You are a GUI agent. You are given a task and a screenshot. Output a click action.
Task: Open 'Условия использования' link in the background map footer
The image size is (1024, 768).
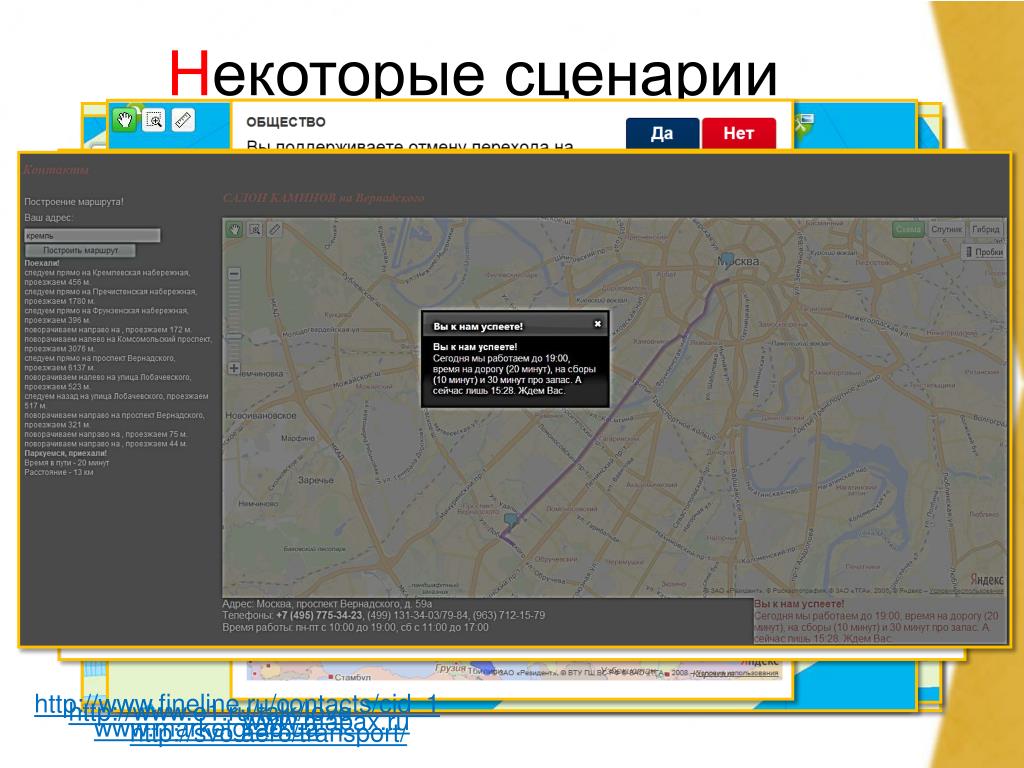pos(735,673)
